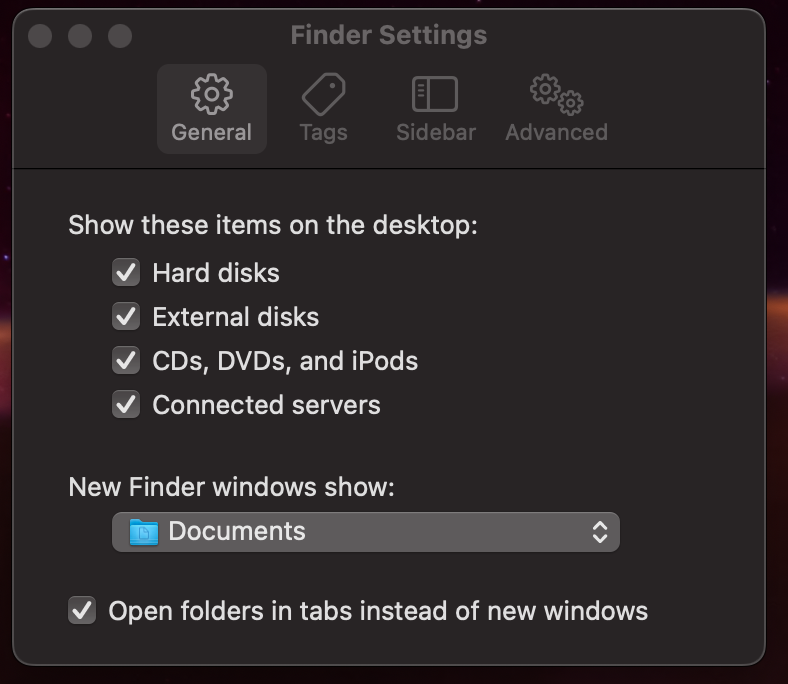Click the dropdown up-down chevron arrows
Viewport: 788px width, 684px height.
coord(600,532)
